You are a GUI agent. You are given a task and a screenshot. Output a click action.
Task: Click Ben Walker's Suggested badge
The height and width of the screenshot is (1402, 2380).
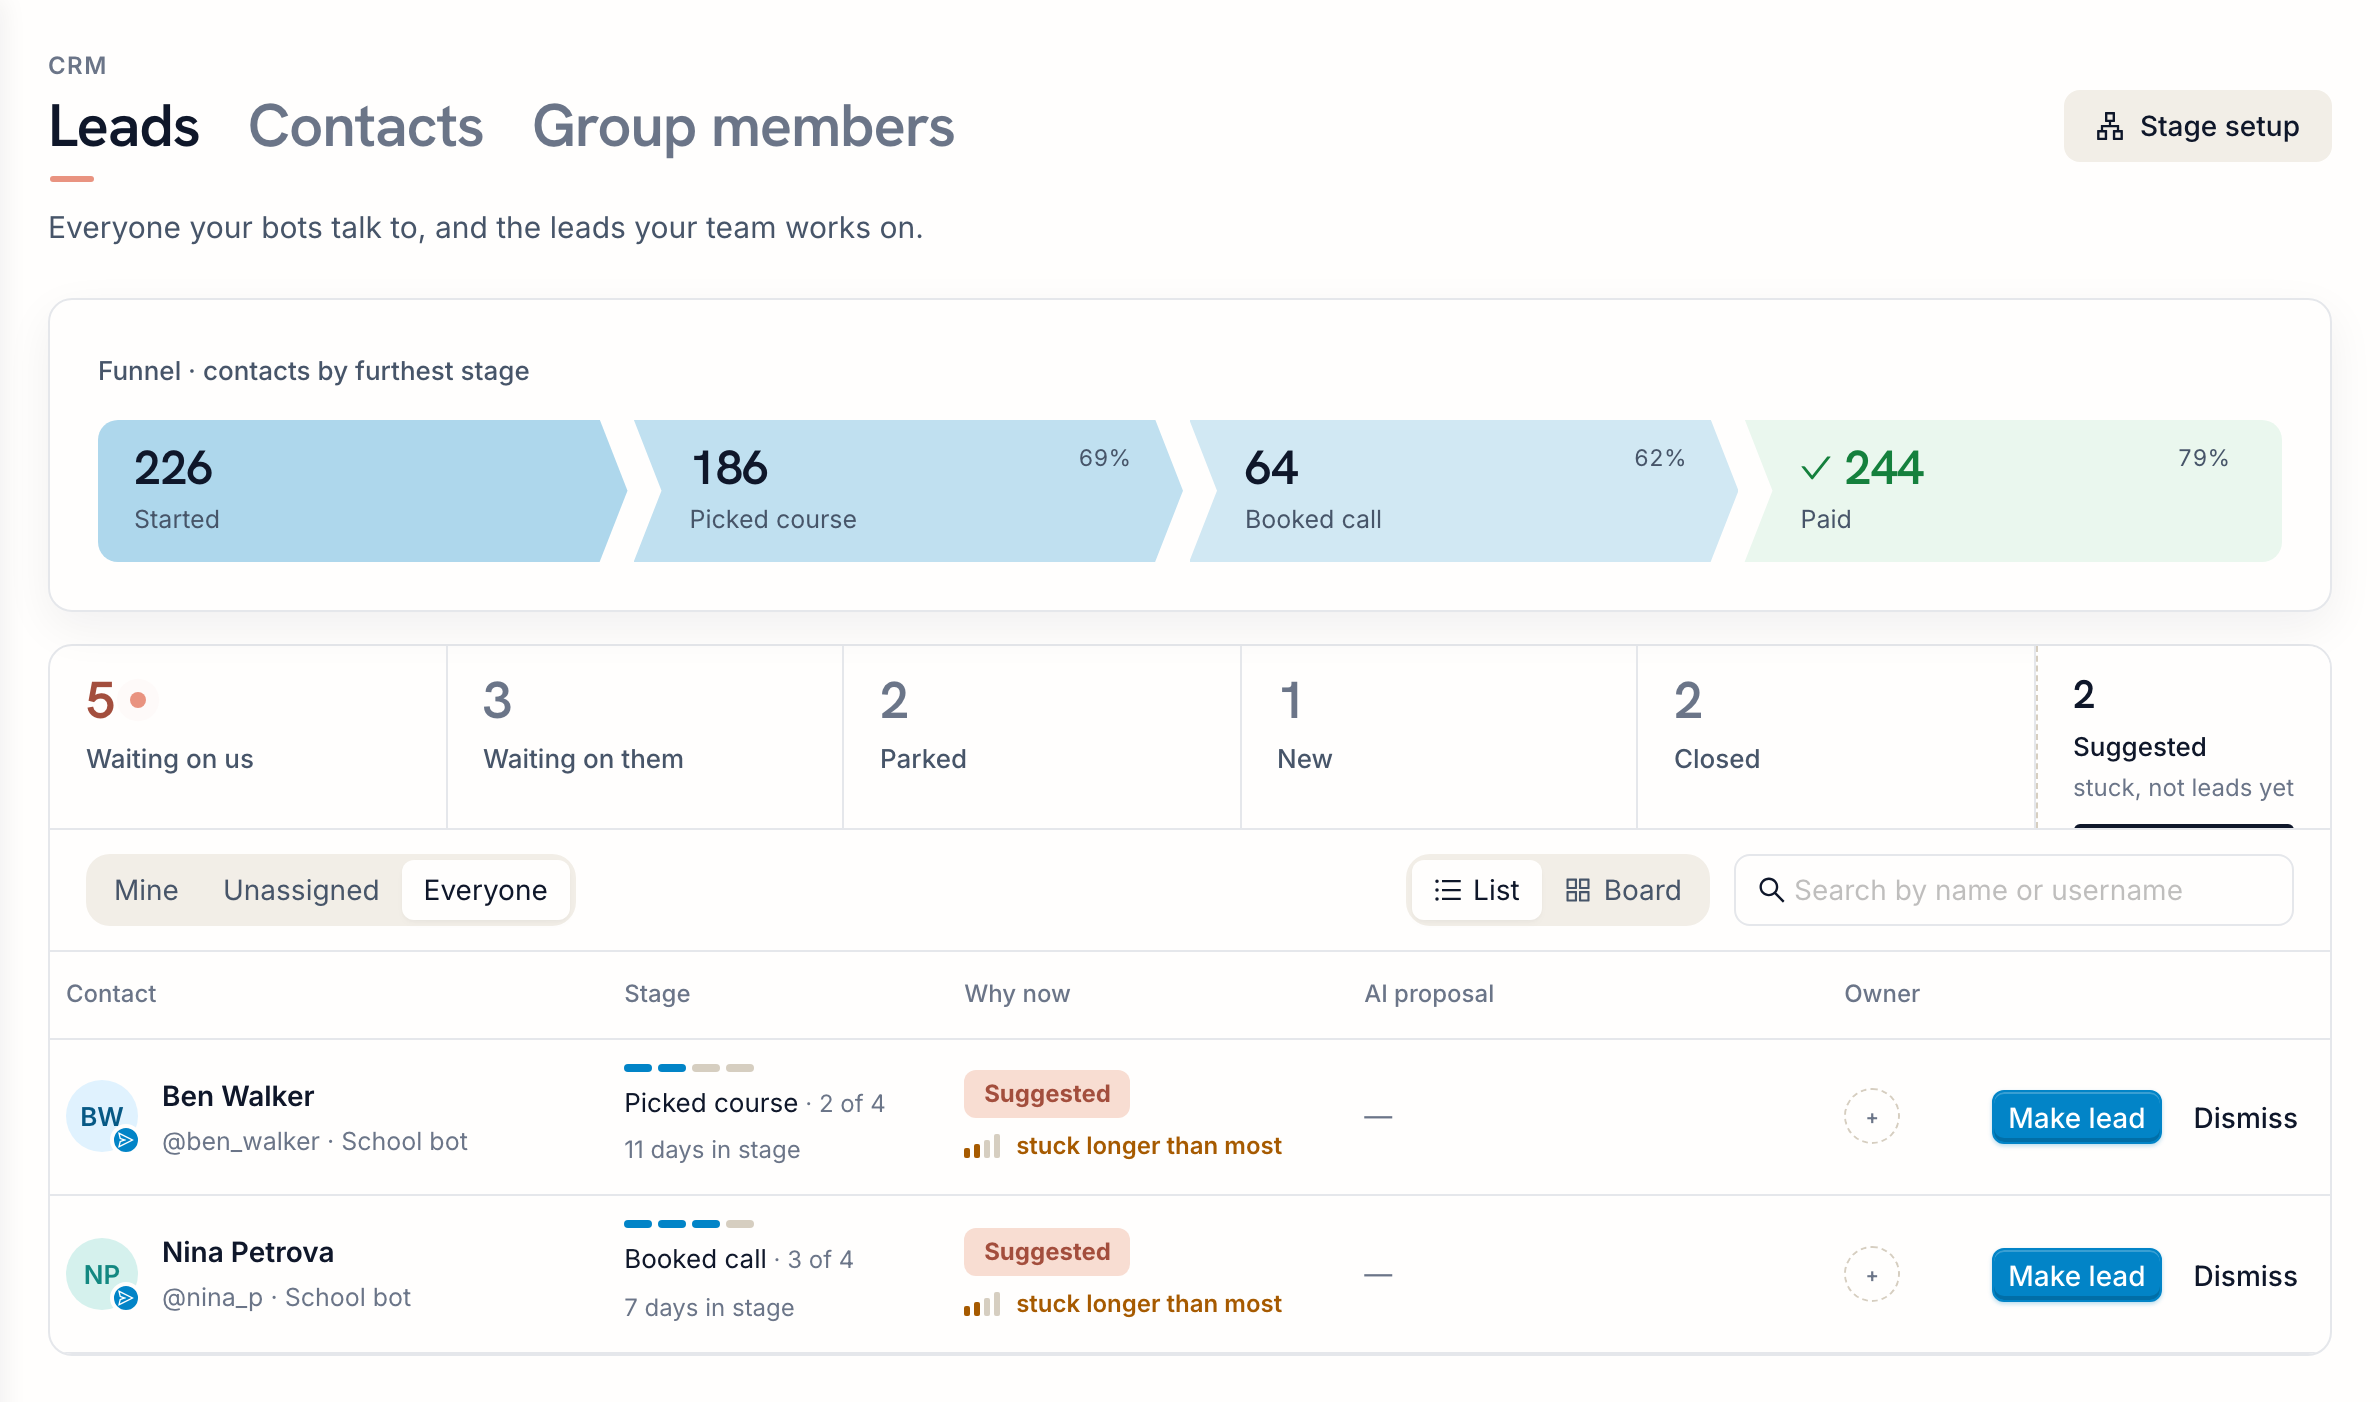tap(1047, 1094)
